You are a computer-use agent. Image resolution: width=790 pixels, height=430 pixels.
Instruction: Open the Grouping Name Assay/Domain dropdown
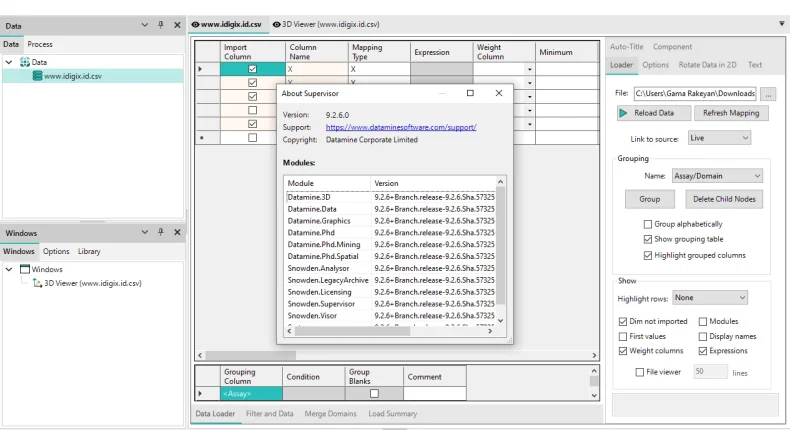(717, 176)
